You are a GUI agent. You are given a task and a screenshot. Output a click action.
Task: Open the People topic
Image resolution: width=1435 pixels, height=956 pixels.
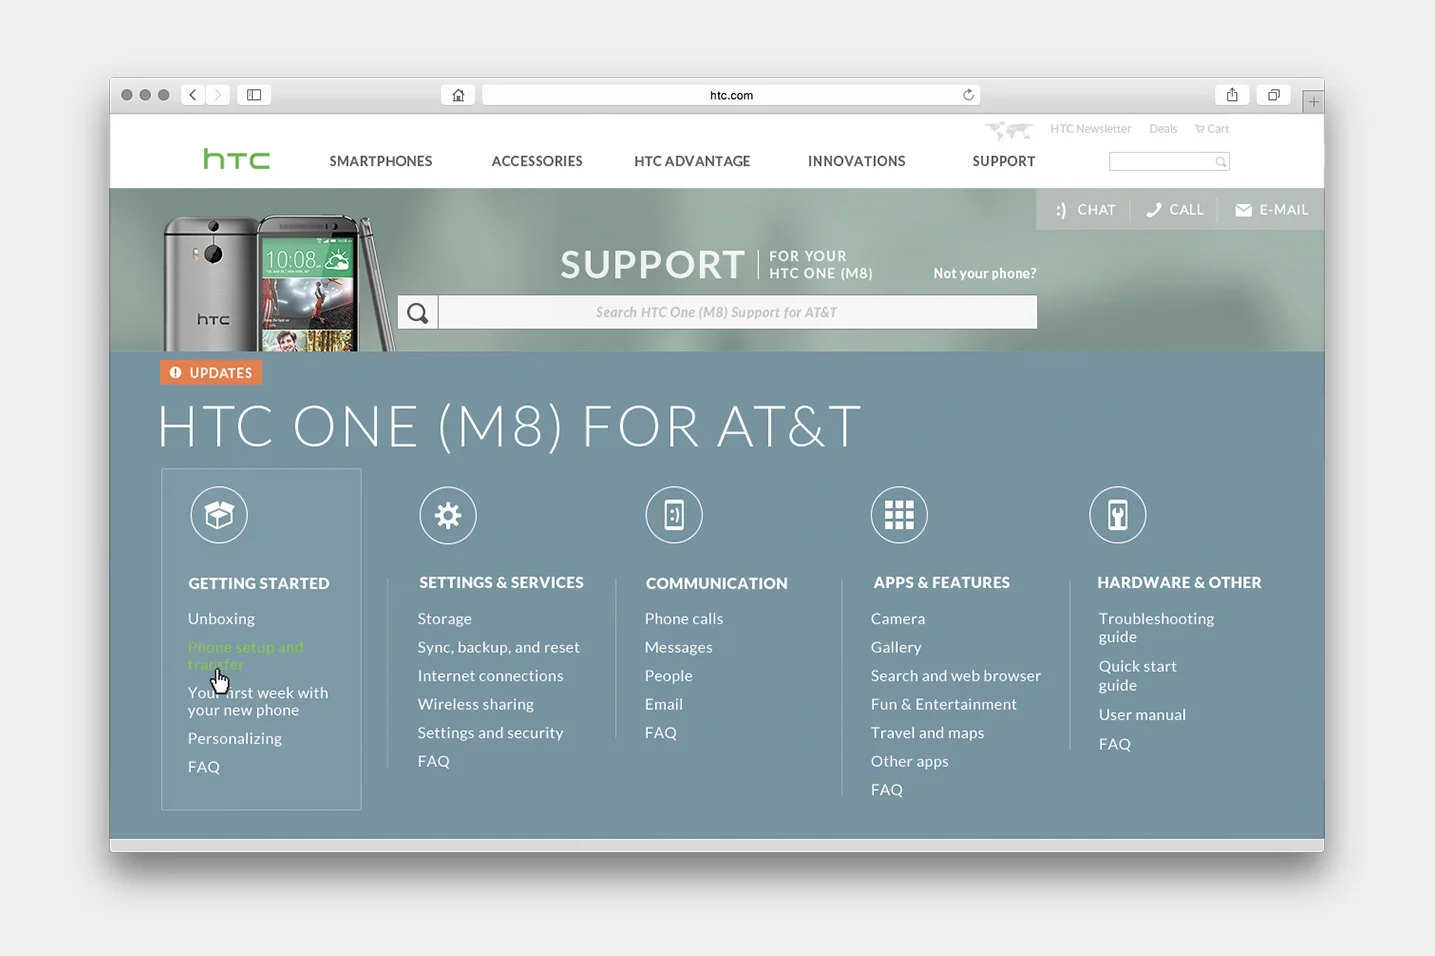tap(668, 676)
